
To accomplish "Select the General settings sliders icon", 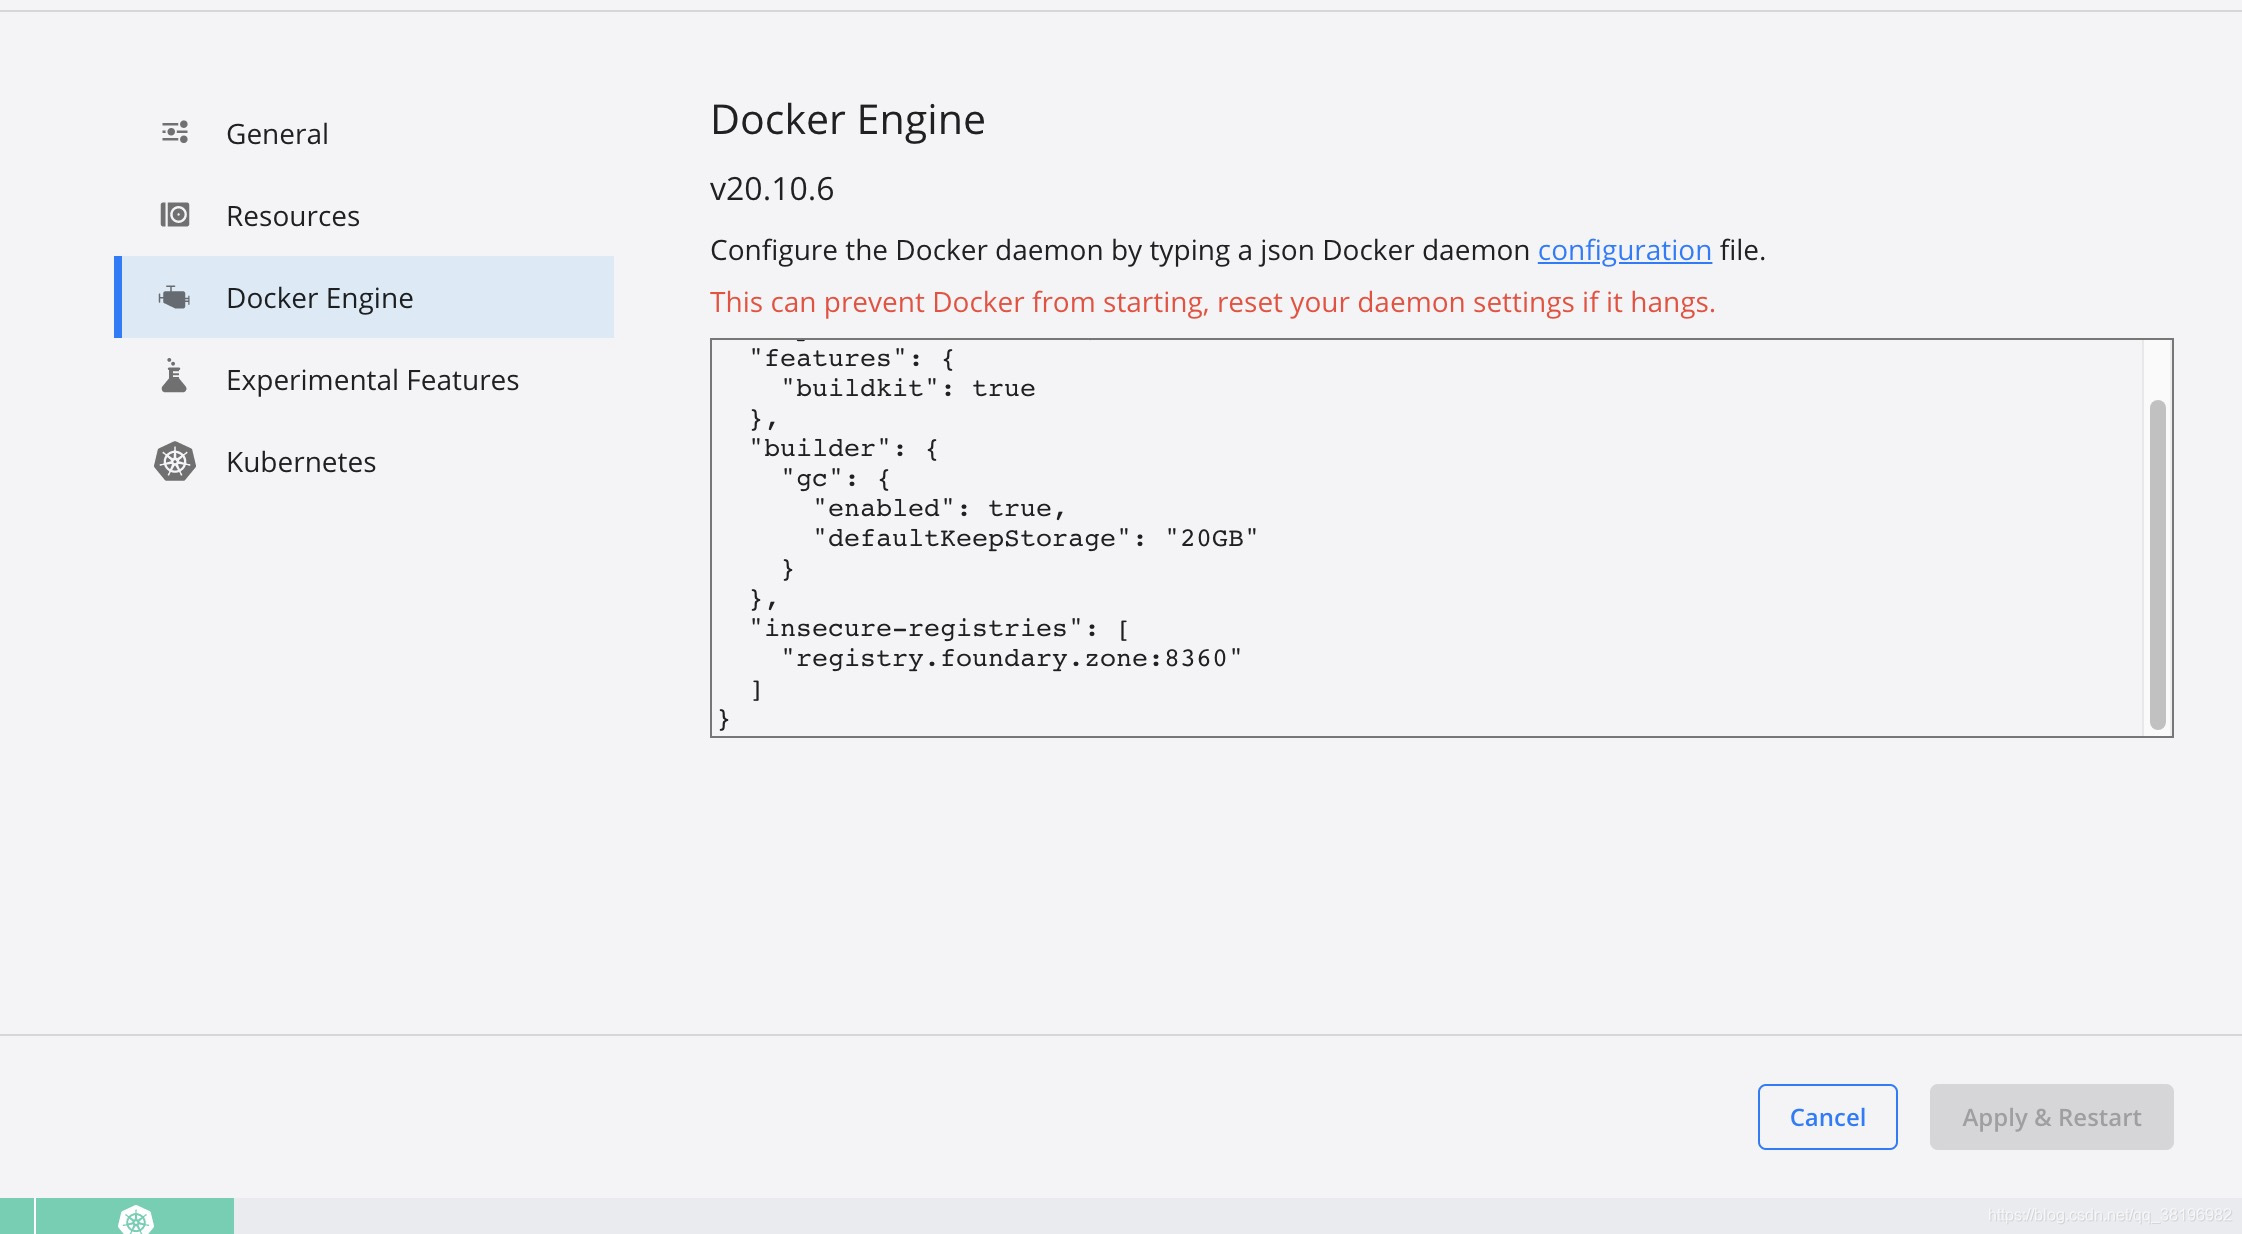I will (175, 131).
